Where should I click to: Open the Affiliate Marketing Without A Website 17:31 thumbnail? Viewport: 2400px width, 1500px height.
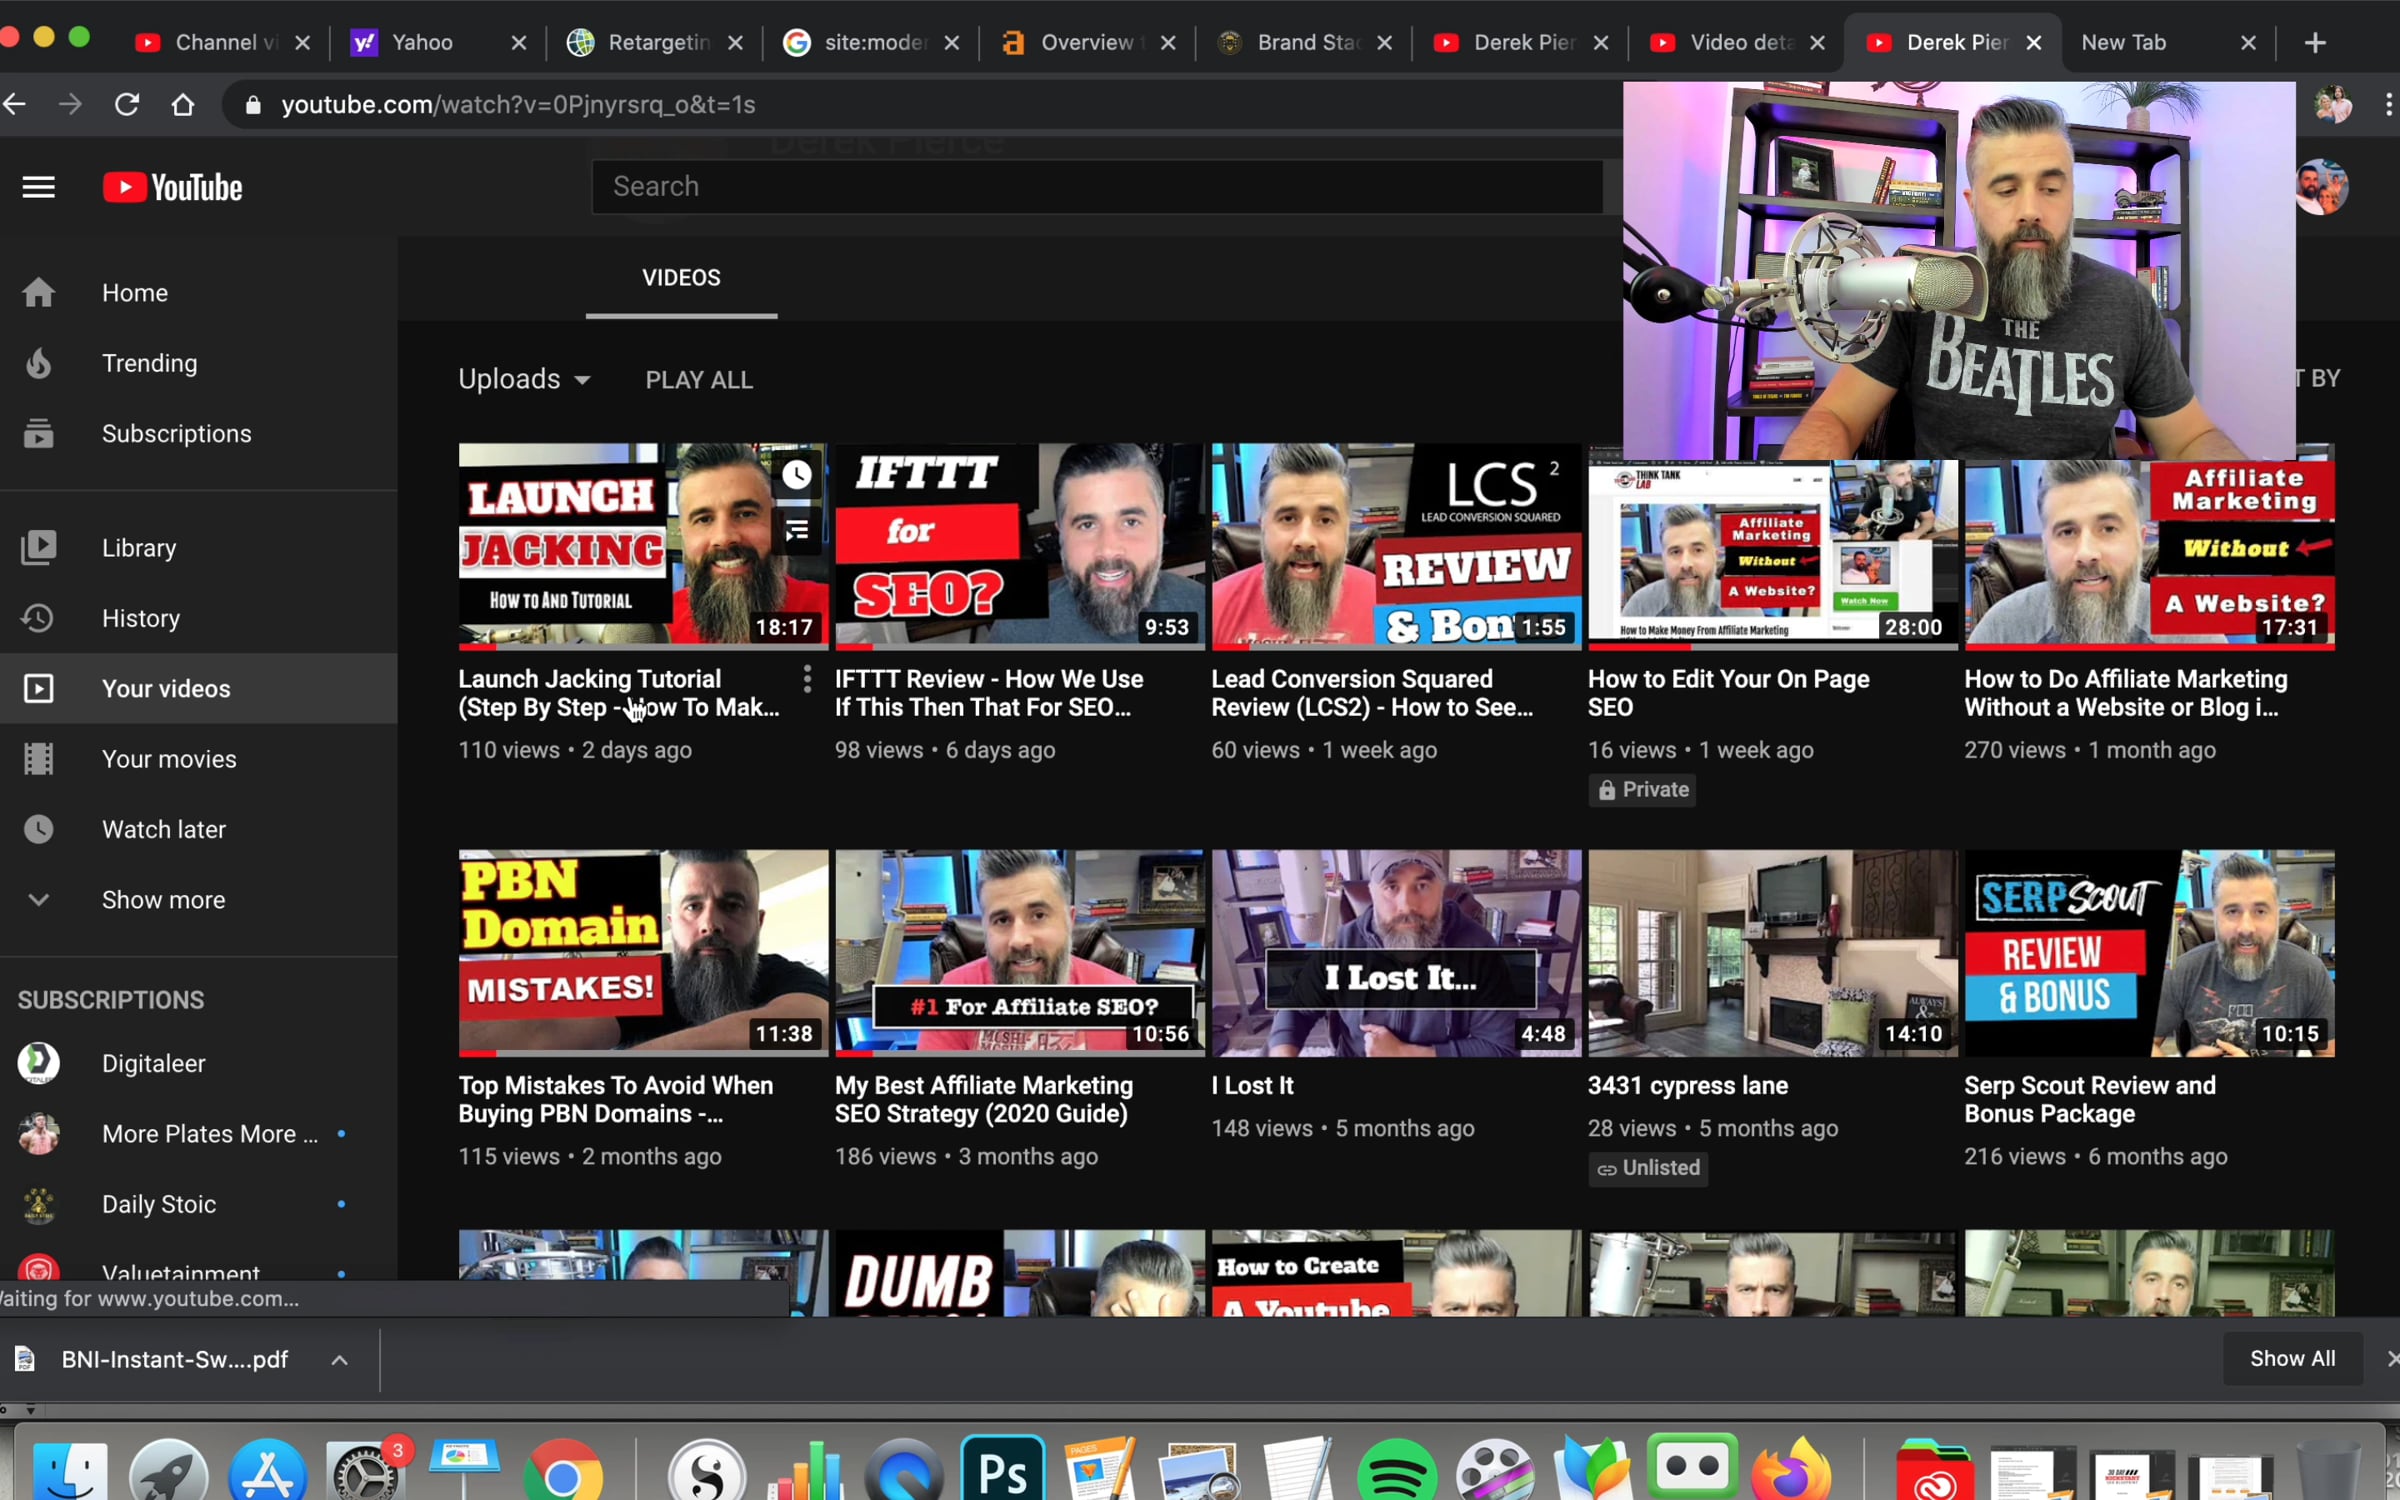2149,553
